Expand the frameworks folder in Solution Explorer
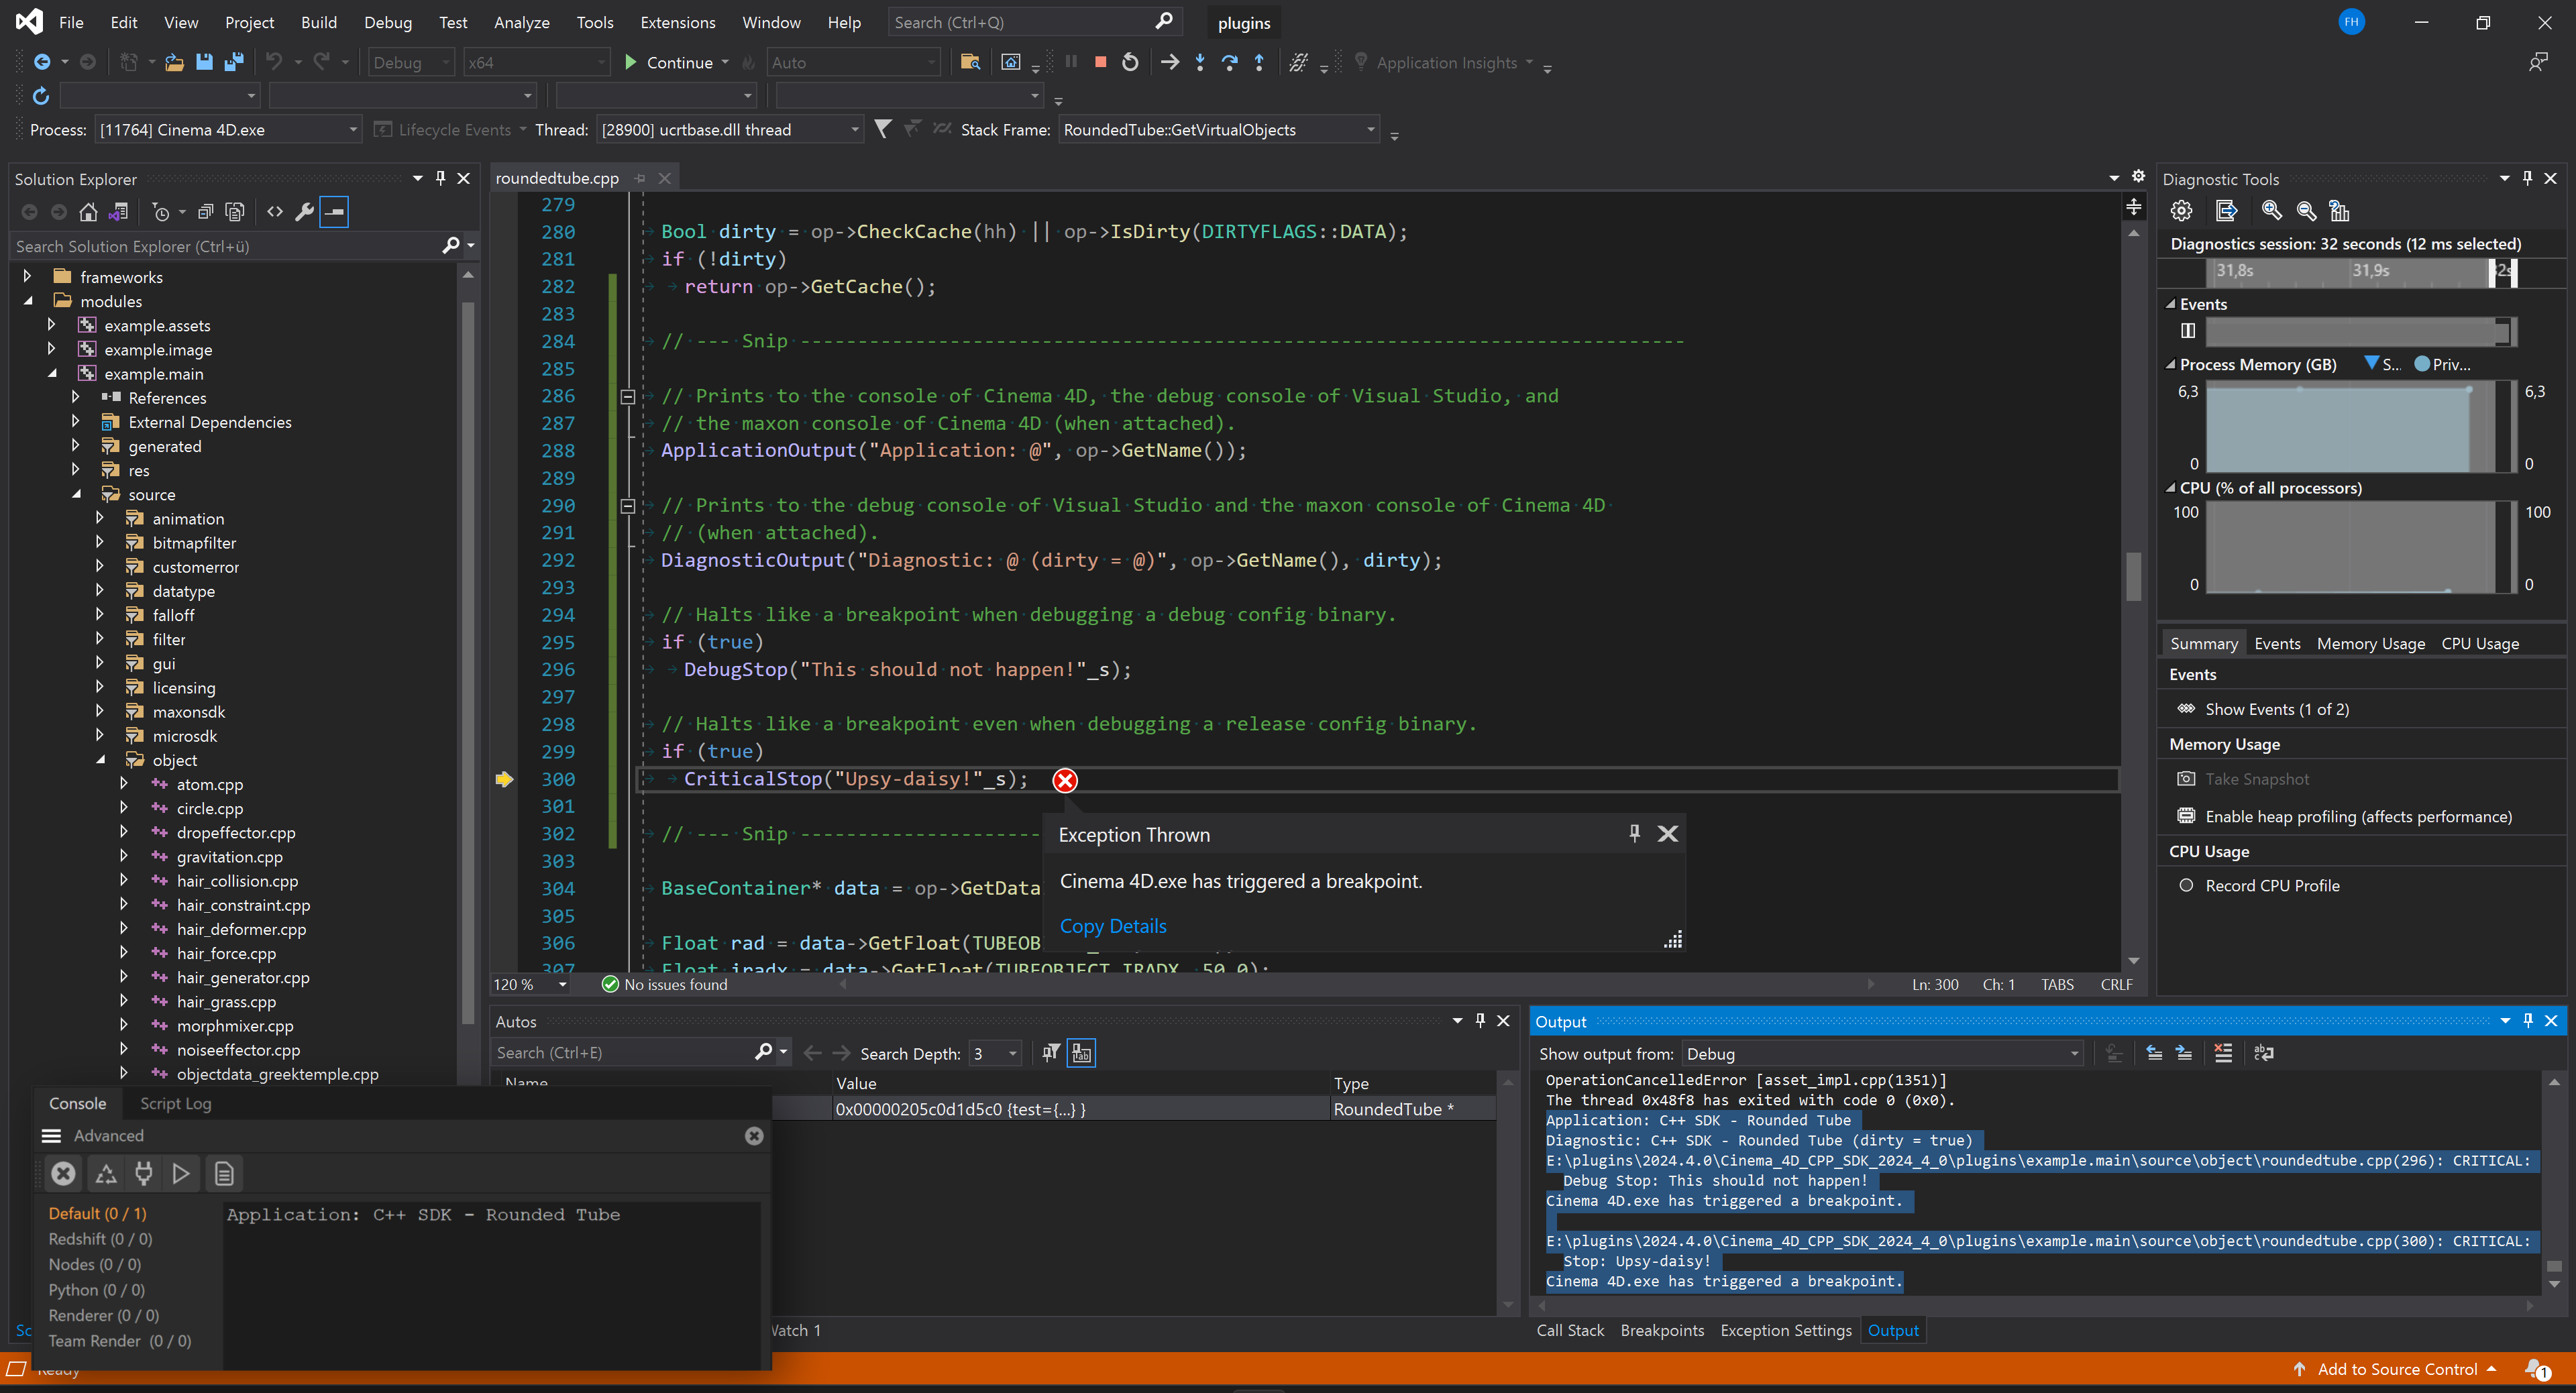The height and width of the screenshot is (1393, 2576). 28,277
